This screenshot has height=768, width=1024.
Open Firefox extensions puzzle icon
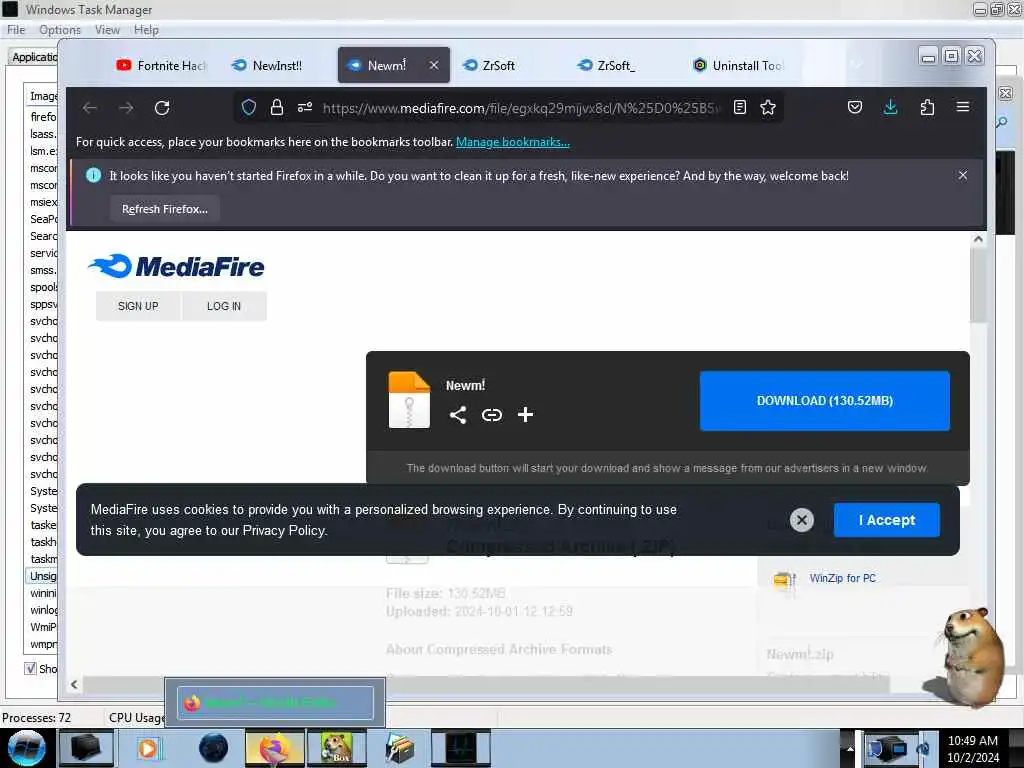coord(927,107)
